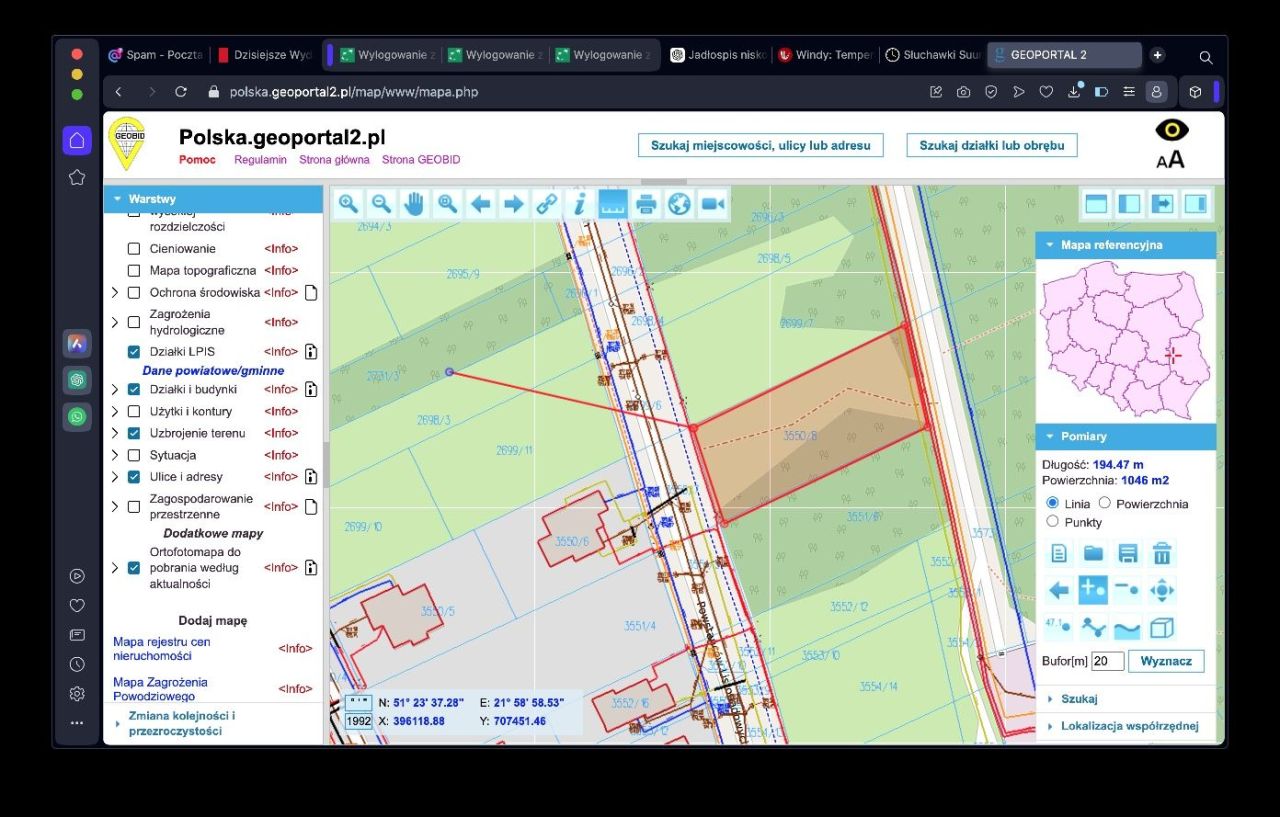Click the 3D cube icon in Pomiary
1280x817 pixels.
pyautogui.click(x=1161, y=628)
